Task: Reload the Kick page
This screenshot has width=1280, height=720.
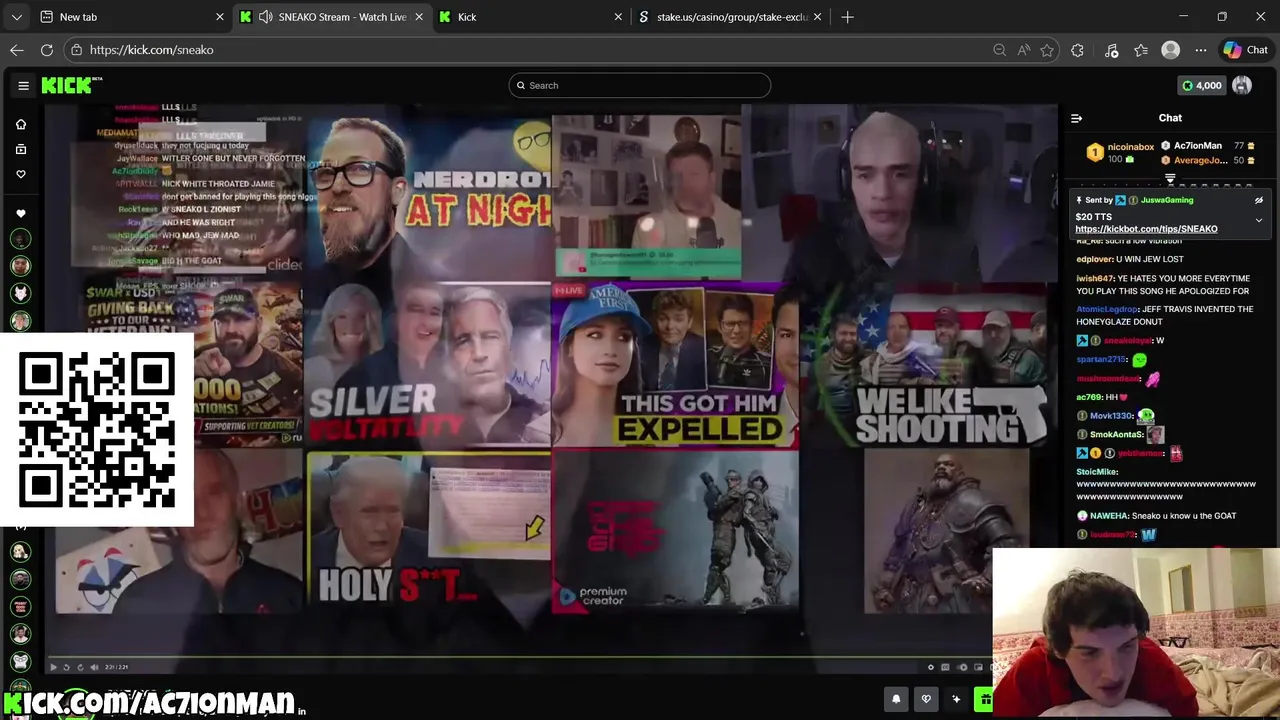Action: pos(47,50)
